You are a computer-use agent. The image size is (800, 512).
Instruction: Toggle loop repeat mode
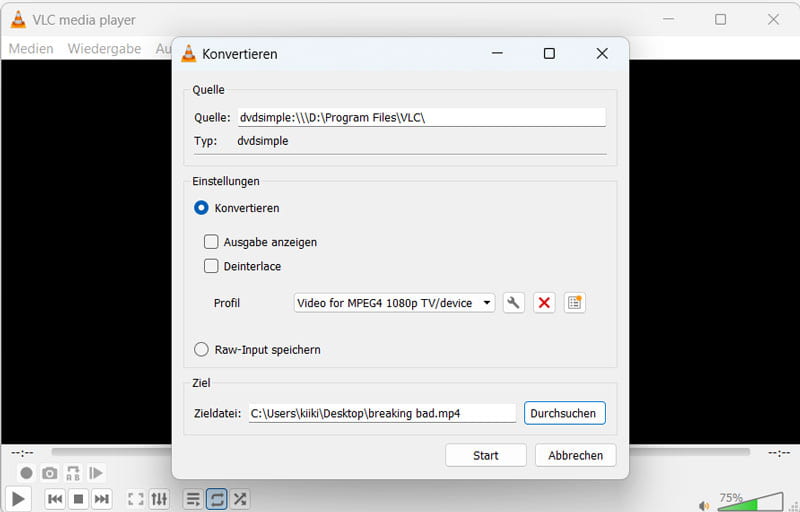(x=217, y=498)
